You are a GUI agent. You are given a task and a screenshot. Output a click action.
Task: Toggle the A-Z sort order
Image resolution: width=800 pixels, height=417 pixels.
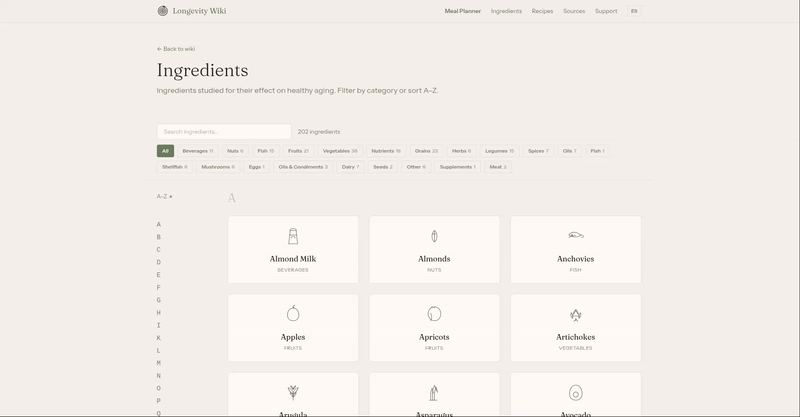[164, 197]
